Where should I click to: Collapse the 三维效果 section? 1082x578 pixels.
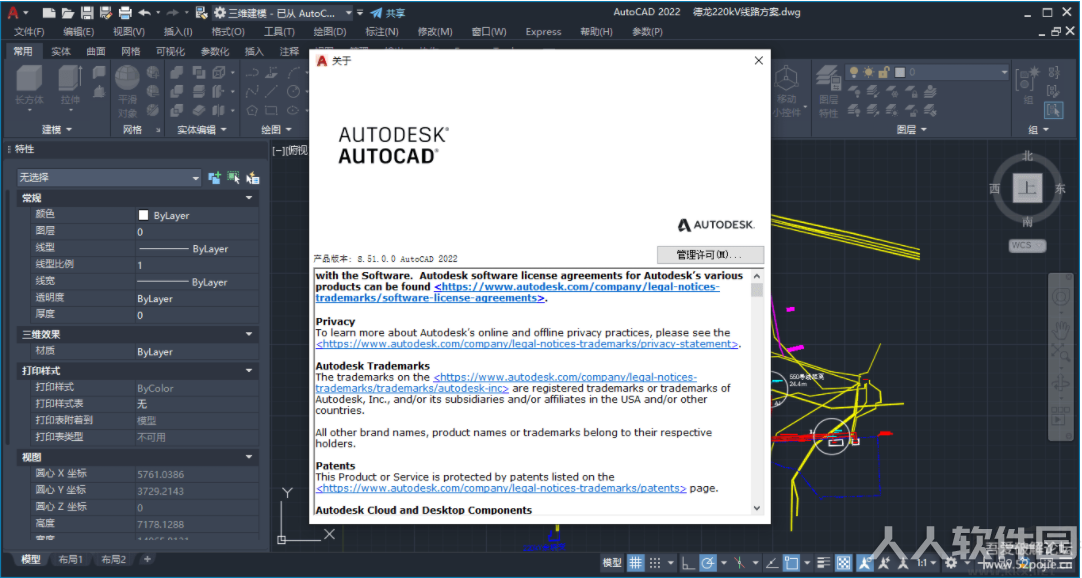click(249, 335)
